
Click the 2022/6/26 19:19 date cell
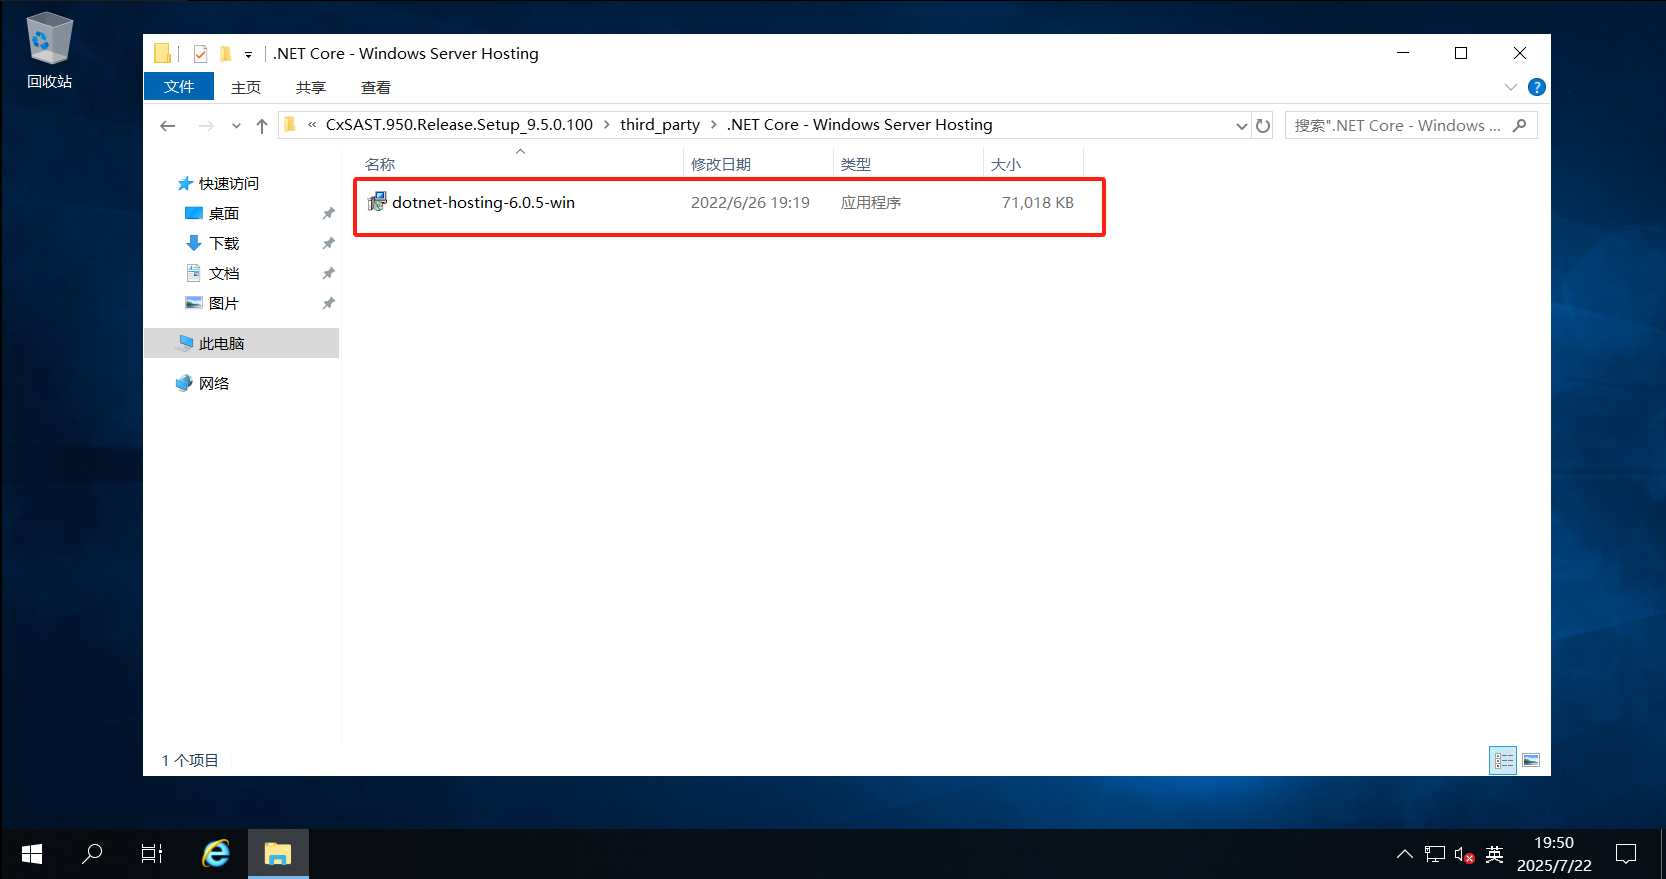750,202
